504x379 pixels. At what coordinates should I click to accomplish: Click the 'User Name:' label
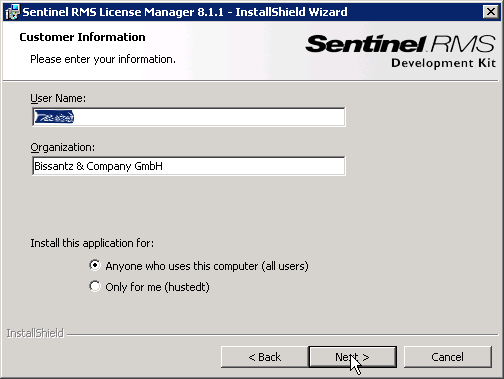(58, 98)
